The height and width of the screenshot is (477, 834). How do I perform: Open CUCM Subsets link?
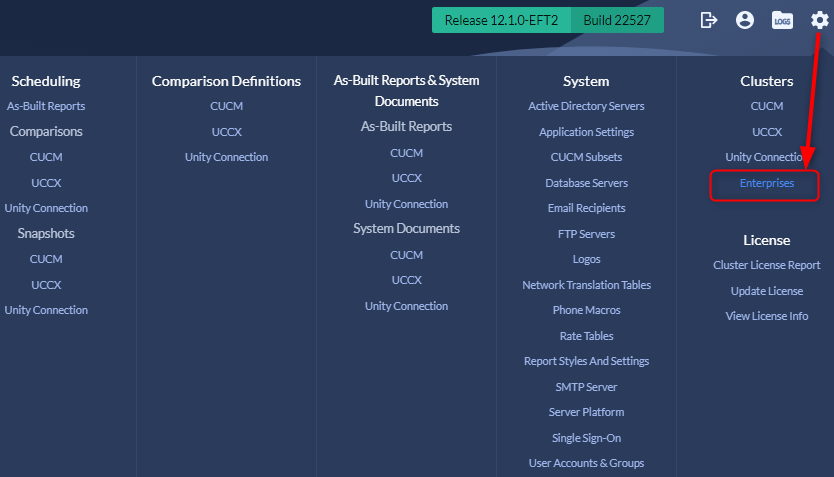586,157
